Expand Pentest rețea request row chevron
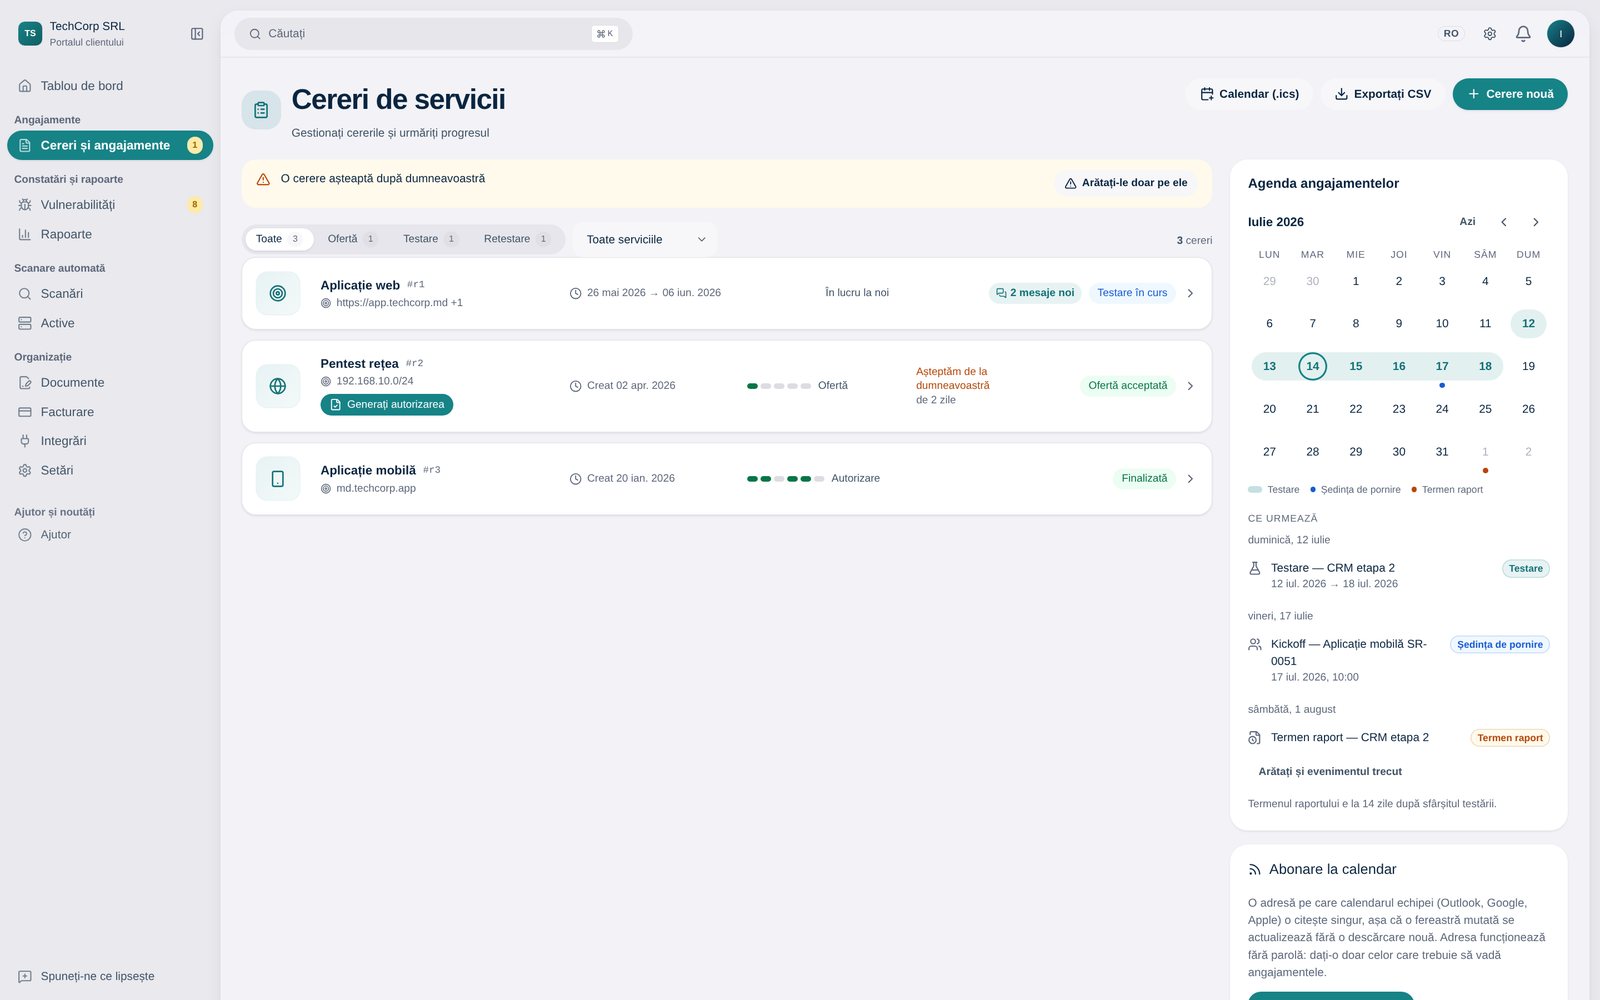 [1190, 386]
